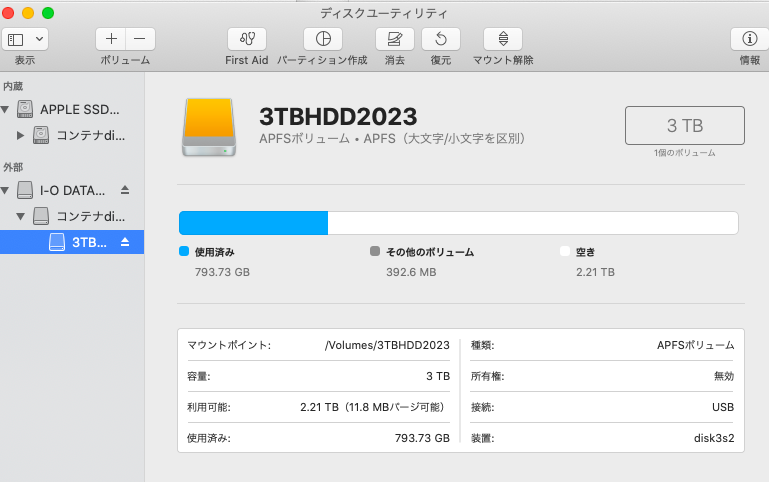769x482 pixels.
Task: Click the white free-space bar segment
Action: coord(533,223)
